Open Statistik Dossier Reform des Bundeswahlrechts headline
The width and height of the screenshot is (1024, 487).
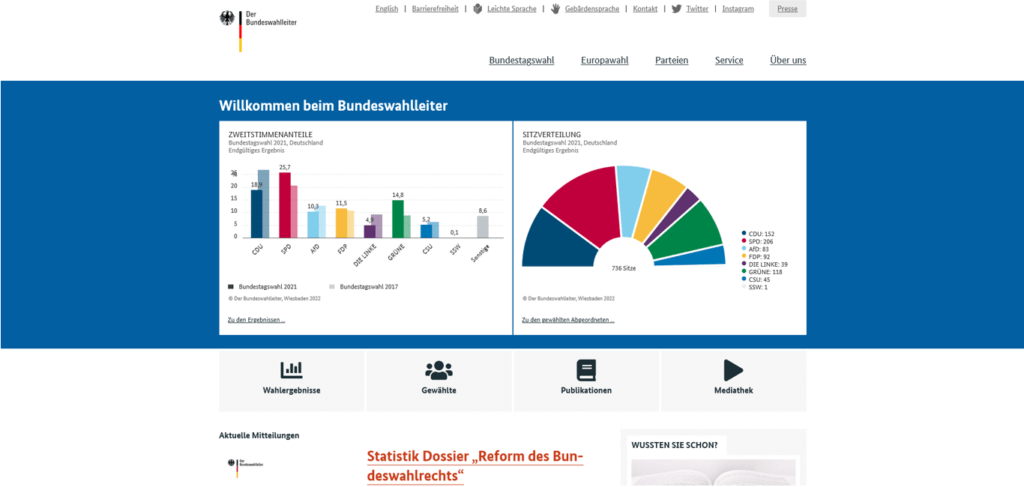pyautogui.click(x=475, y=466)
